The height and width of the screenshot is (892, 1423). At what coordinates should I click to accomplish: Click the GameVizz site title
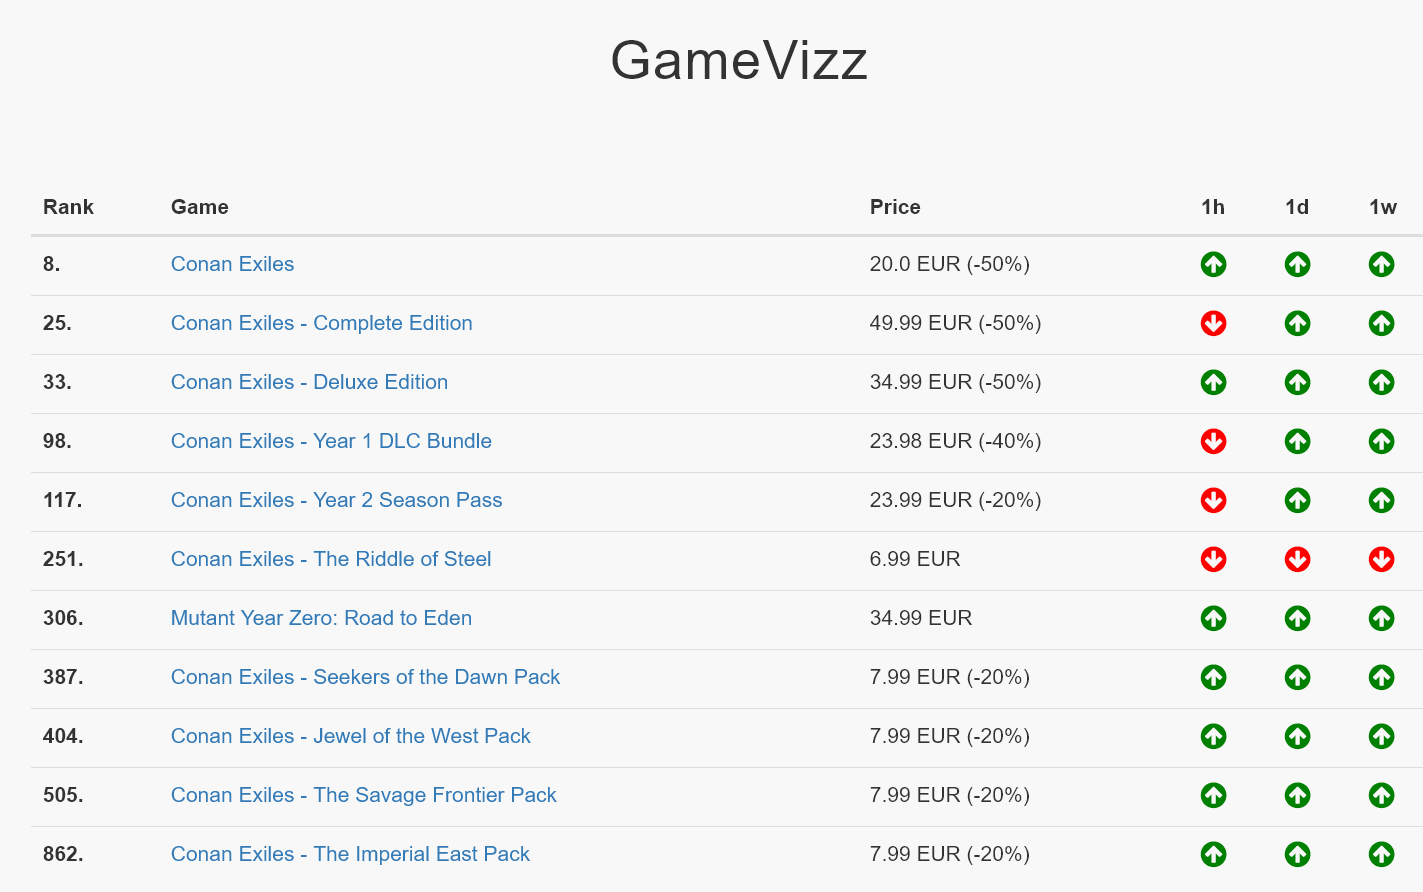739,60
